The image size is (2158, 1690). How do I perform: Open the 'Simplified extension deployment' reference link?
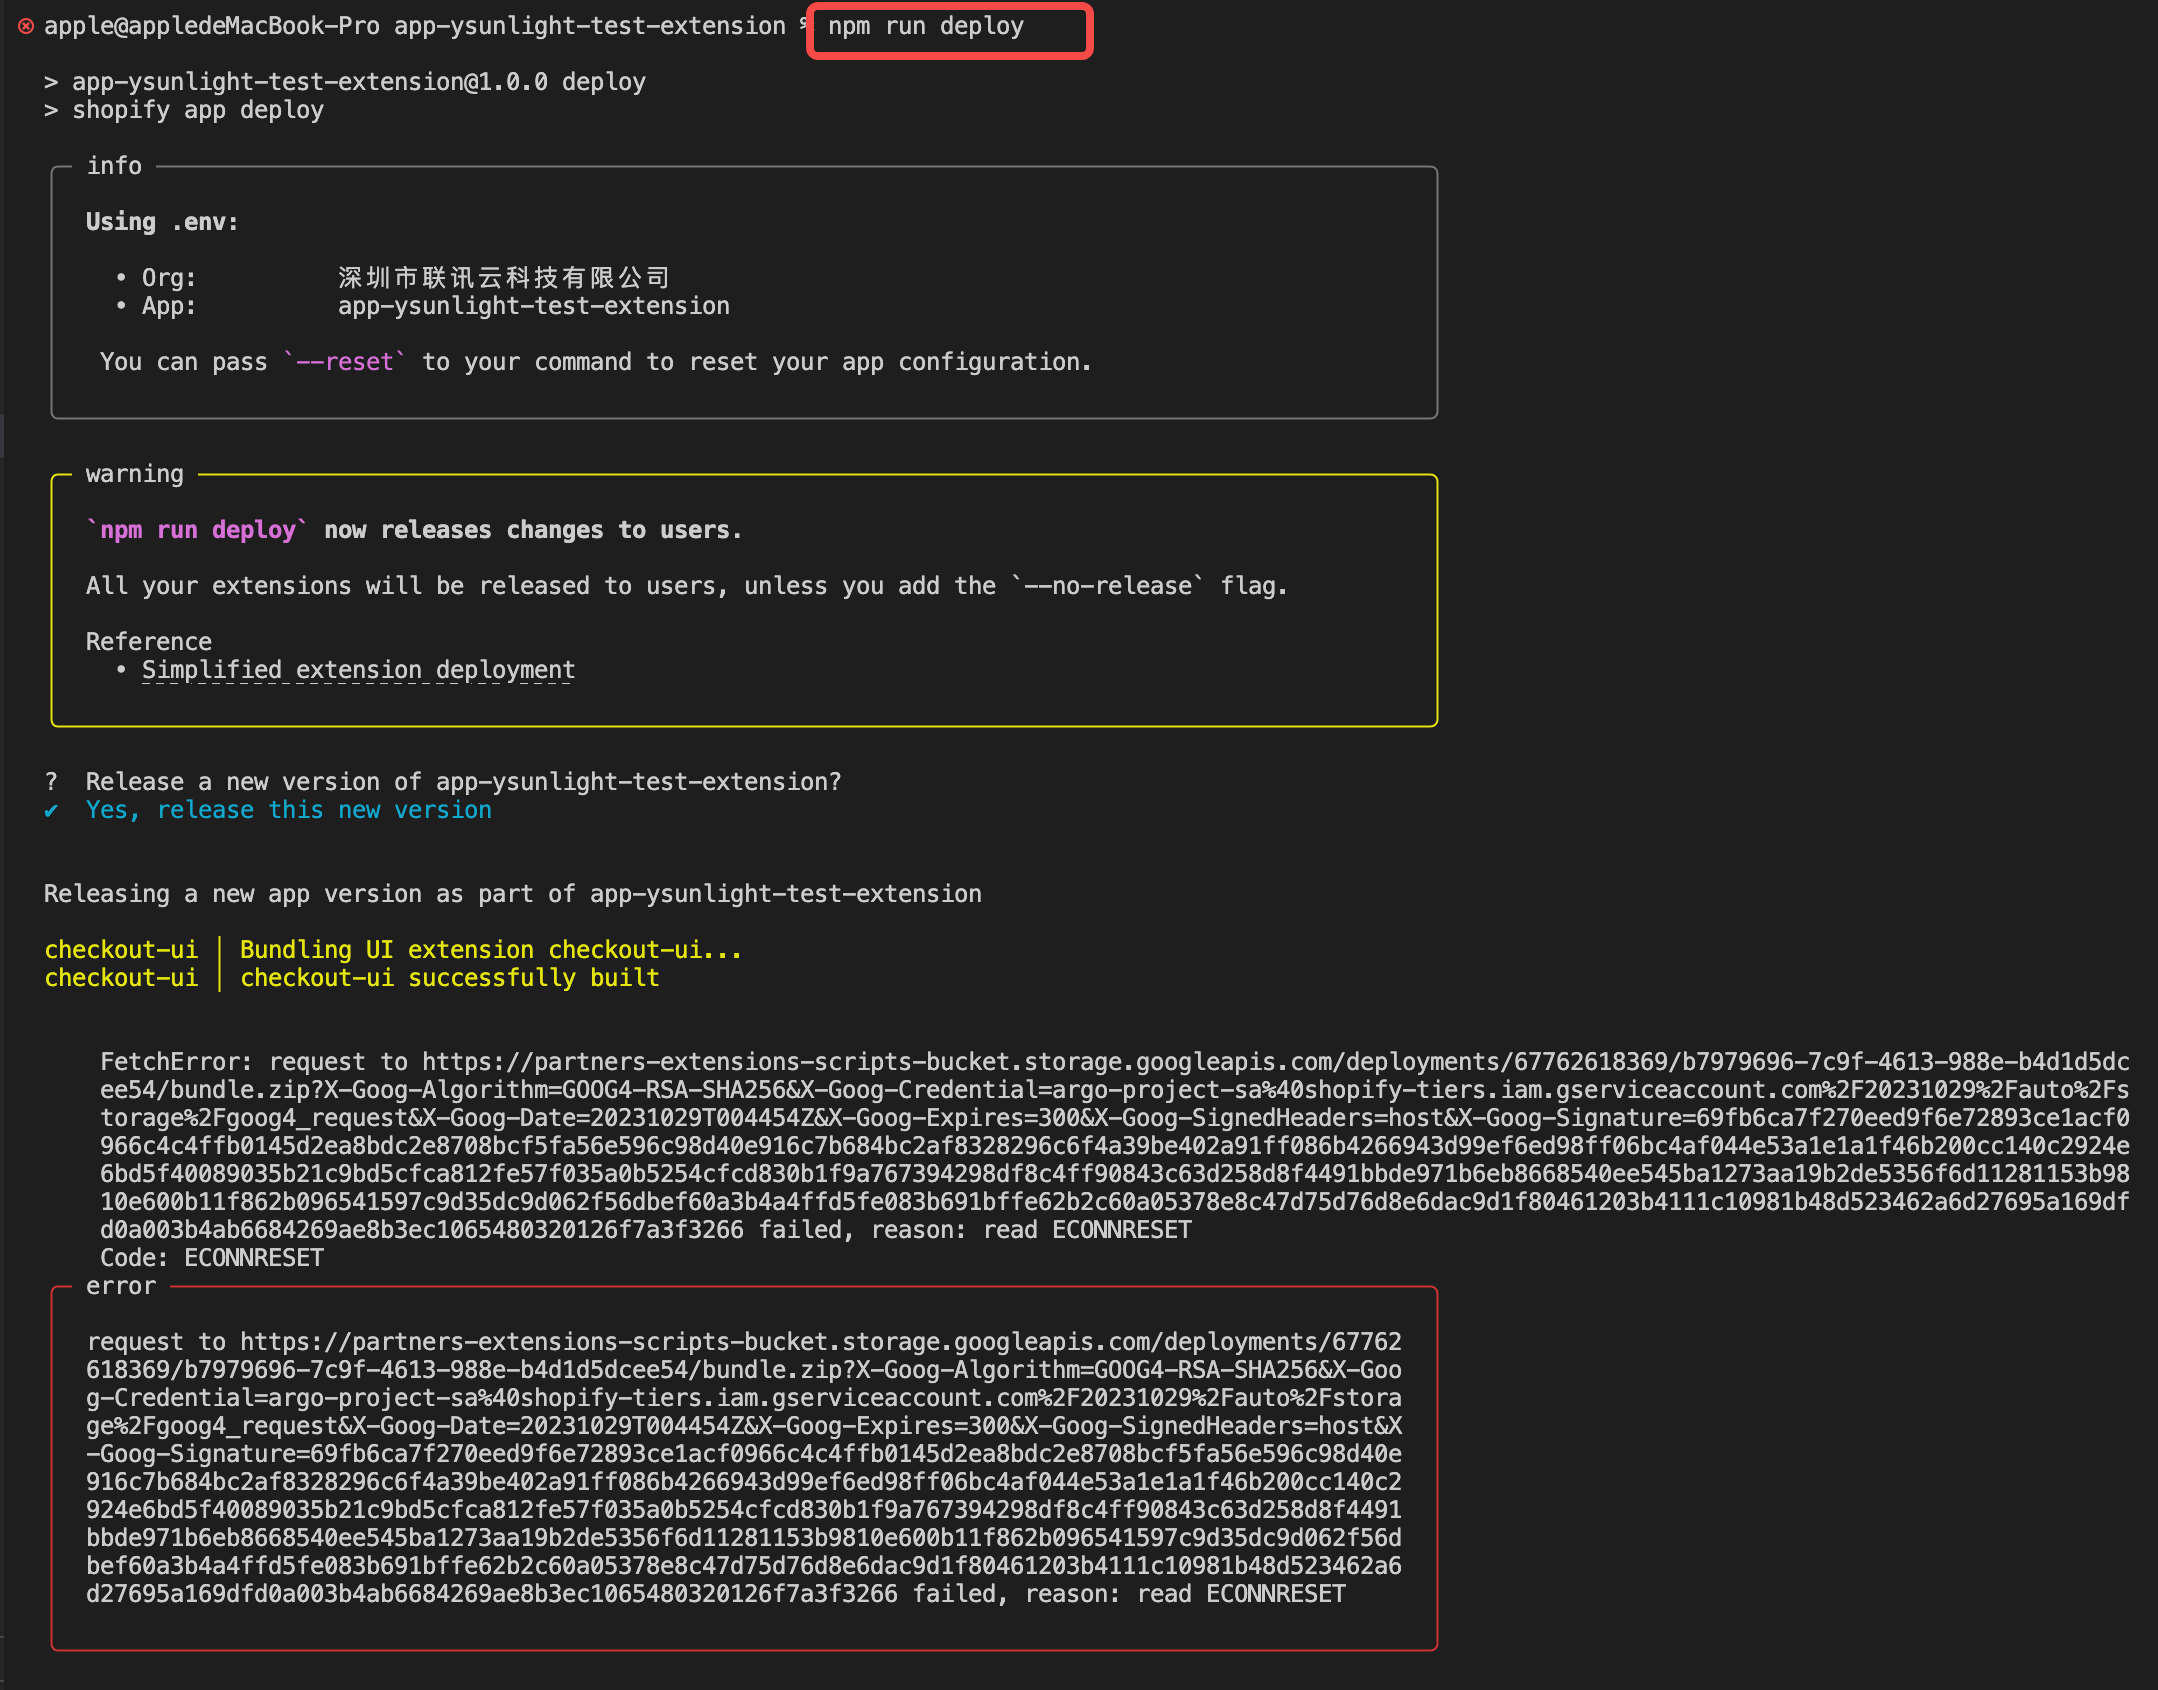(358, 670)
